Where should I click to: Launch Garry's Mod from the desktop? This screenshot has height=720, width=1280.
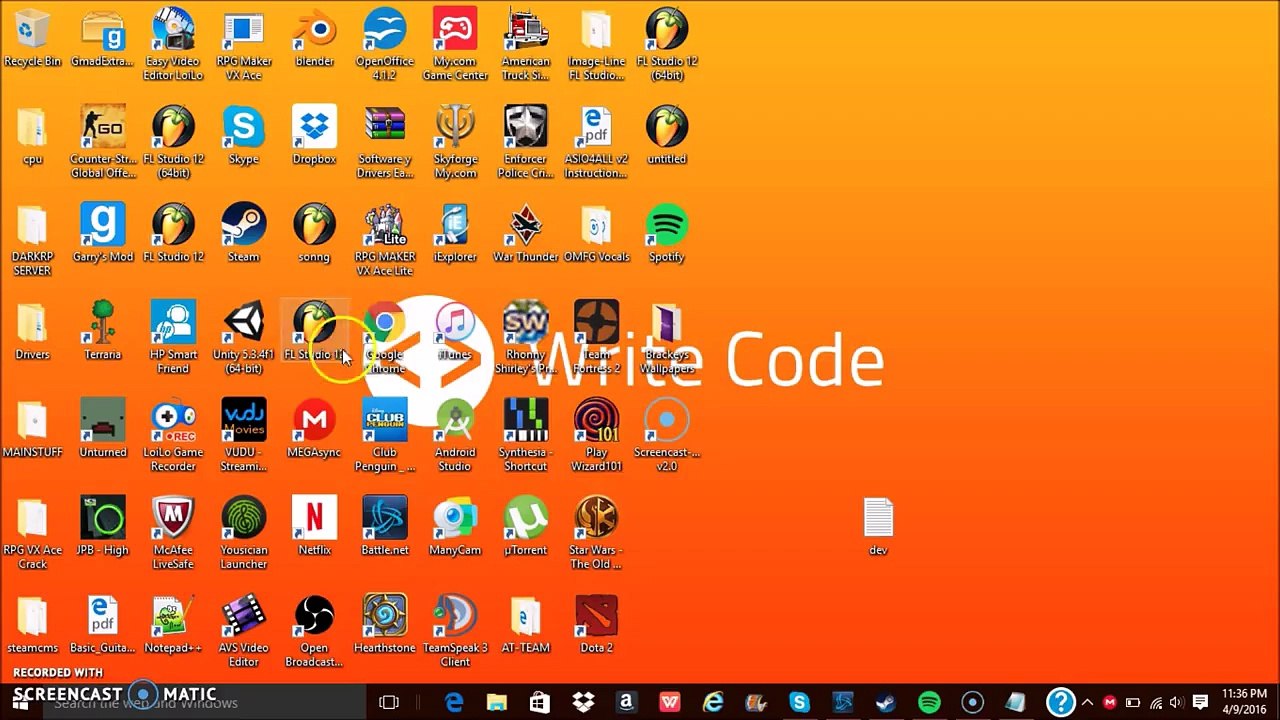coord(103,234)
